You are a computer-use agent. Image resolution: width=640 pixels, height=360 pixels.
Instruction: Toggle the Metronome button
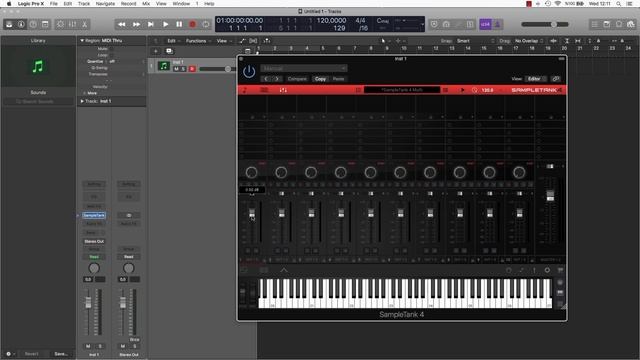498,24
